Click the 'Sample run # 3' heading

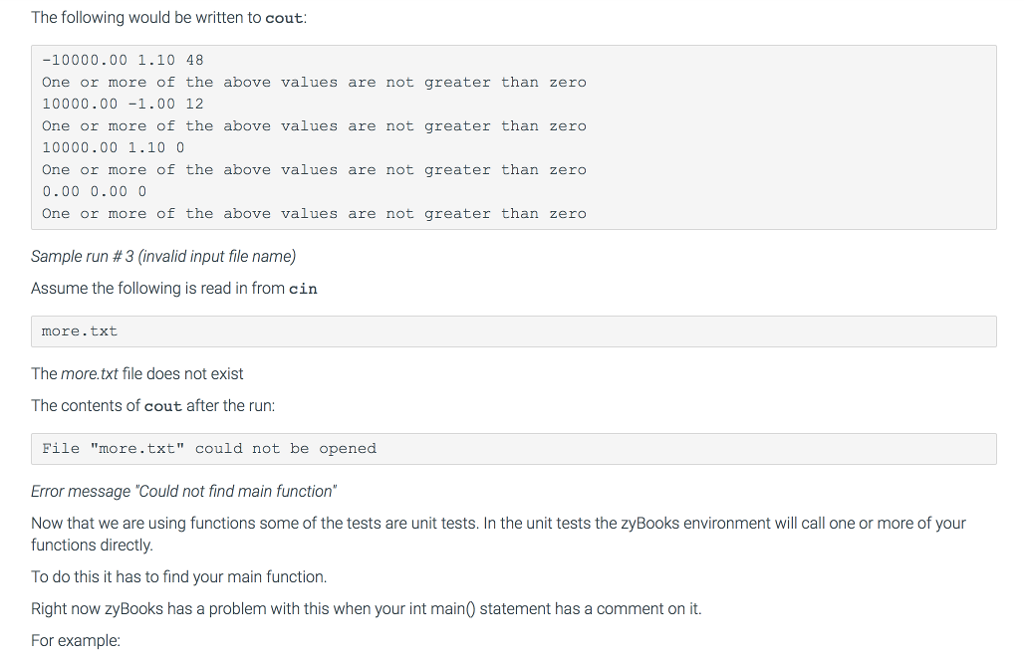point(163,257)
